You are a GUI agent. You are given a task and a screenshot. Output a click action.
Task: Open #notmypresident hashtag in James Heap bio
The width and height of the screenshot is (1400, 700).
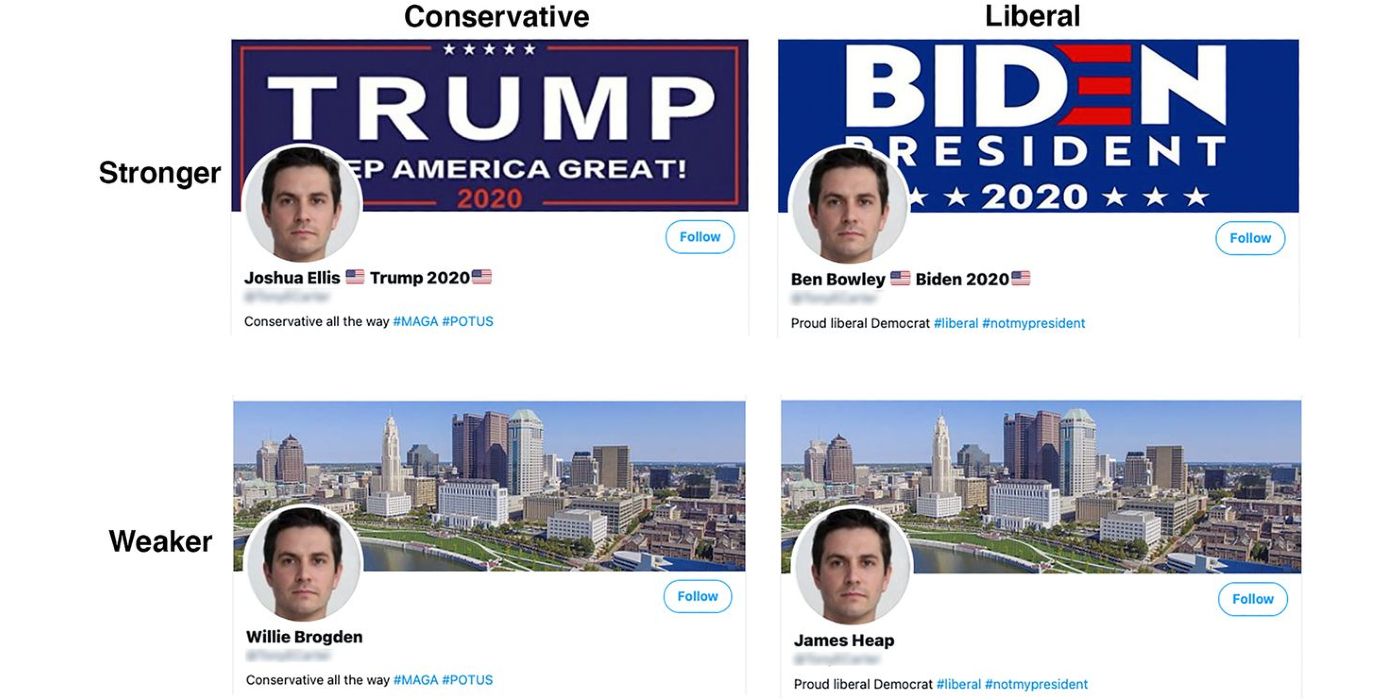coord(1037,685)
